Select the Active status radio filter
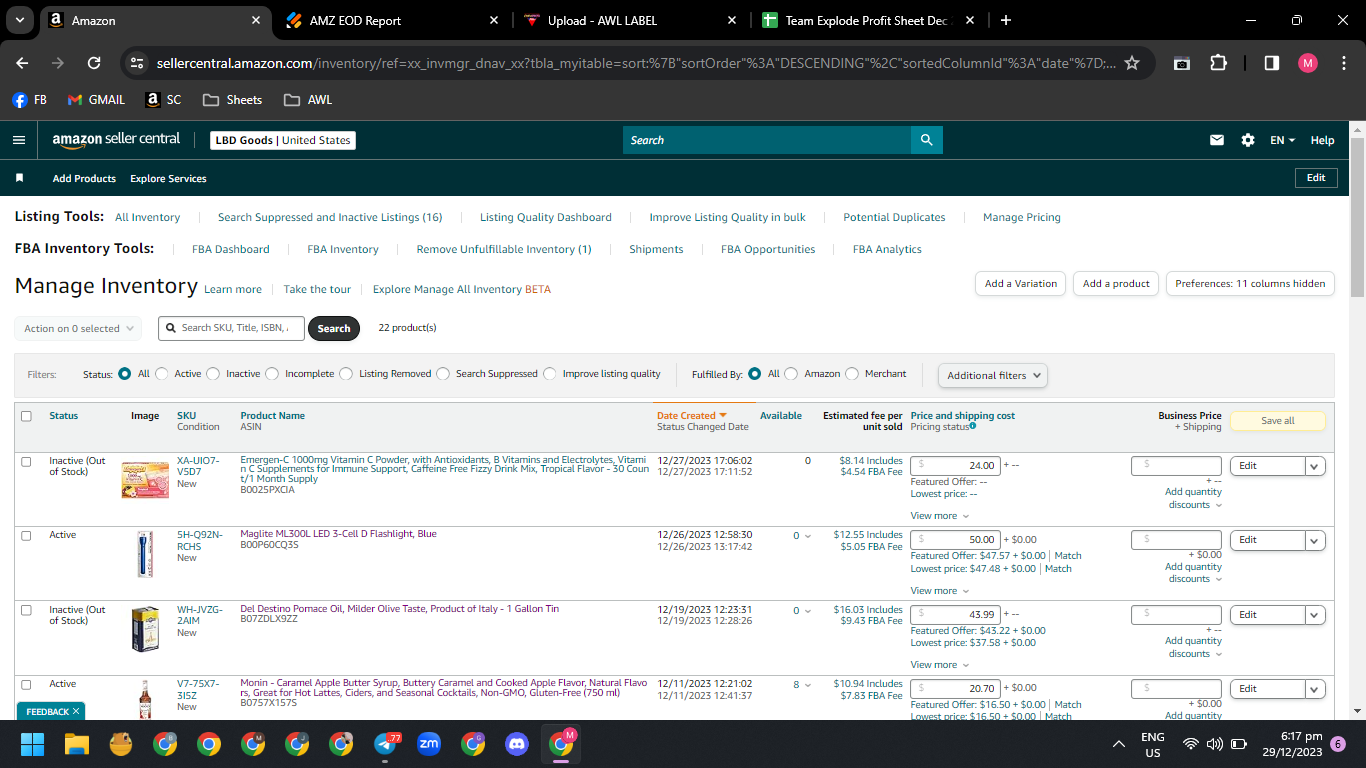Screen dimensions: 1366x768 click(x=162, y=374)
